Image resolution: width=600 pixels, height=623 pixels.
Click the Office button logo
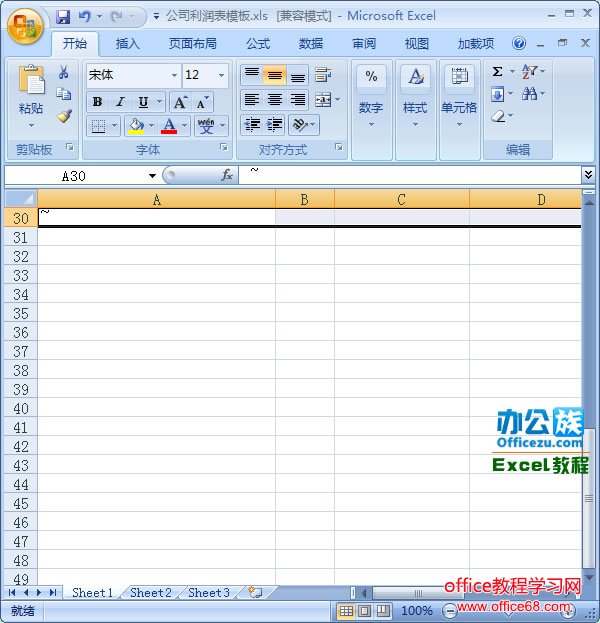pos(25,26)
